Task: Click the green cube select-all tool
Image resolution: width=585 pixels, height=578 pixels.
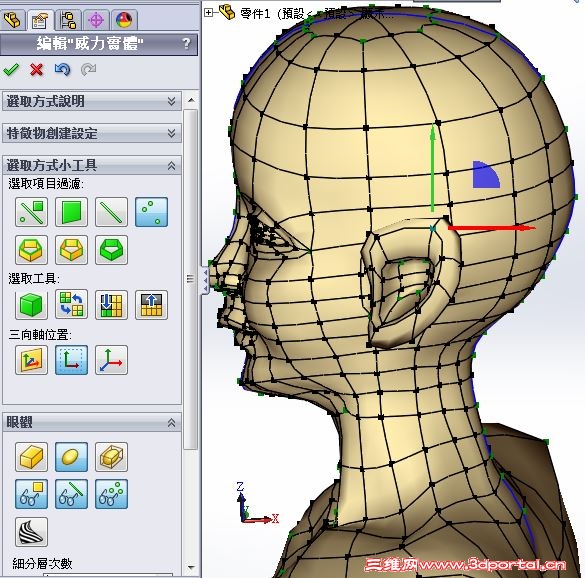Action: (31, 305)
